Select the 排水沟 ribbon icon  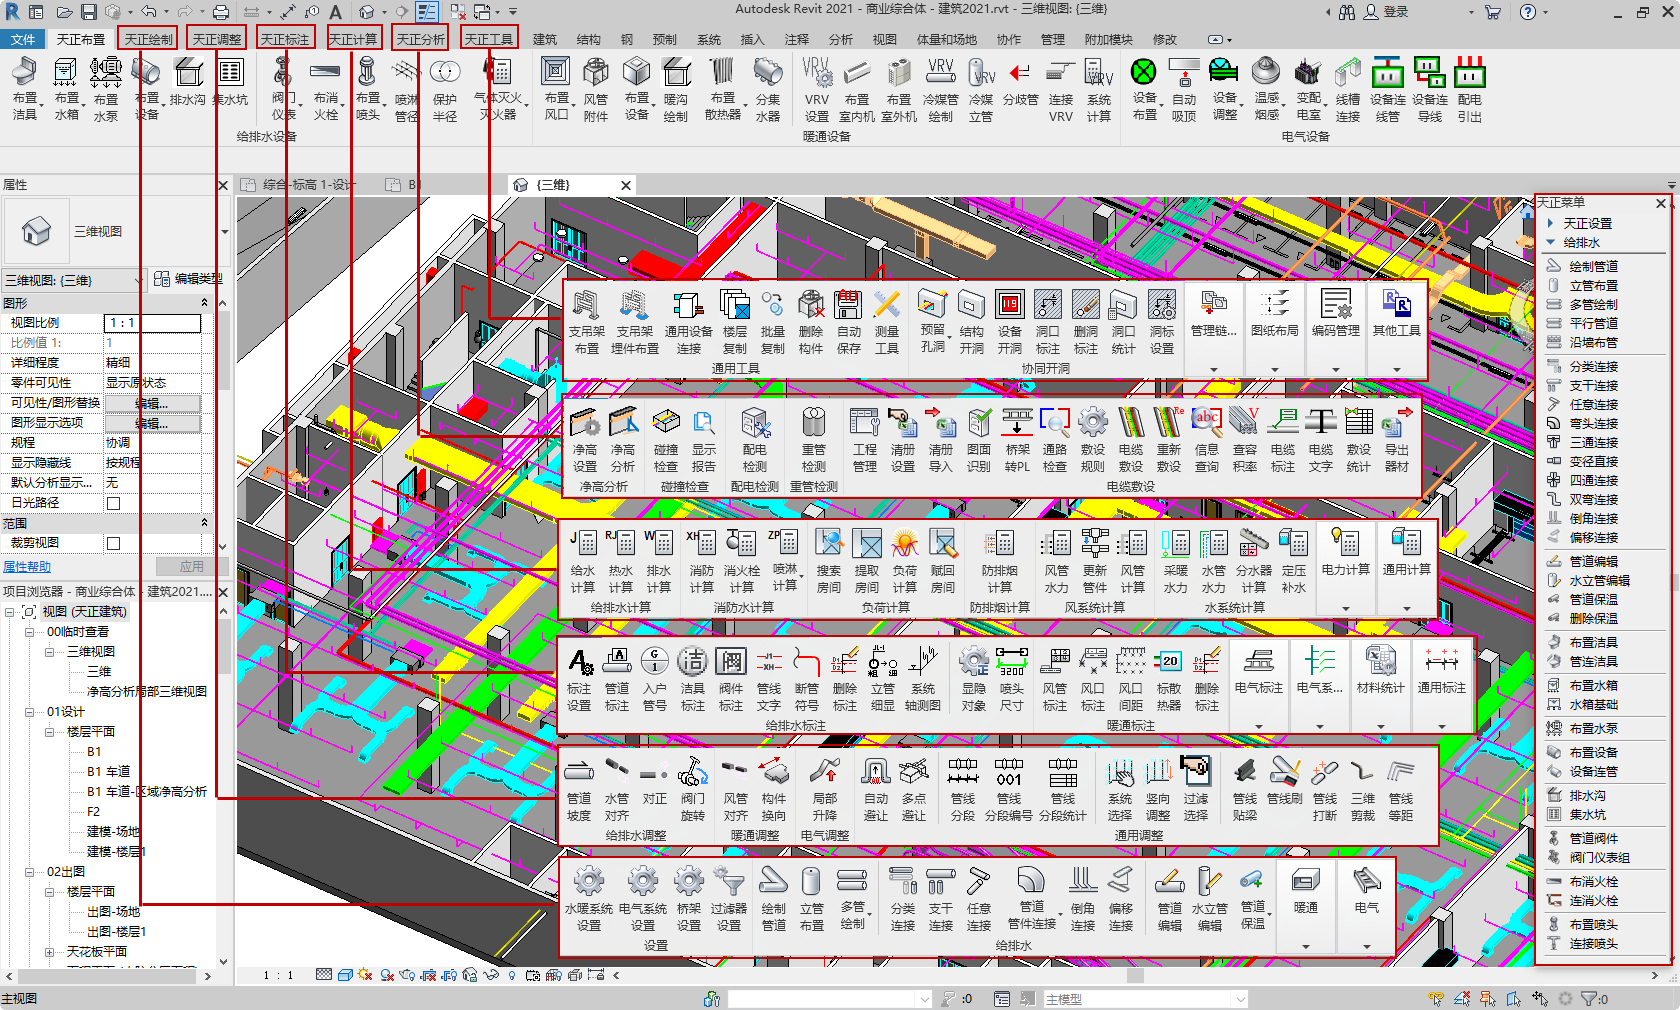click(x=188, y=82)
